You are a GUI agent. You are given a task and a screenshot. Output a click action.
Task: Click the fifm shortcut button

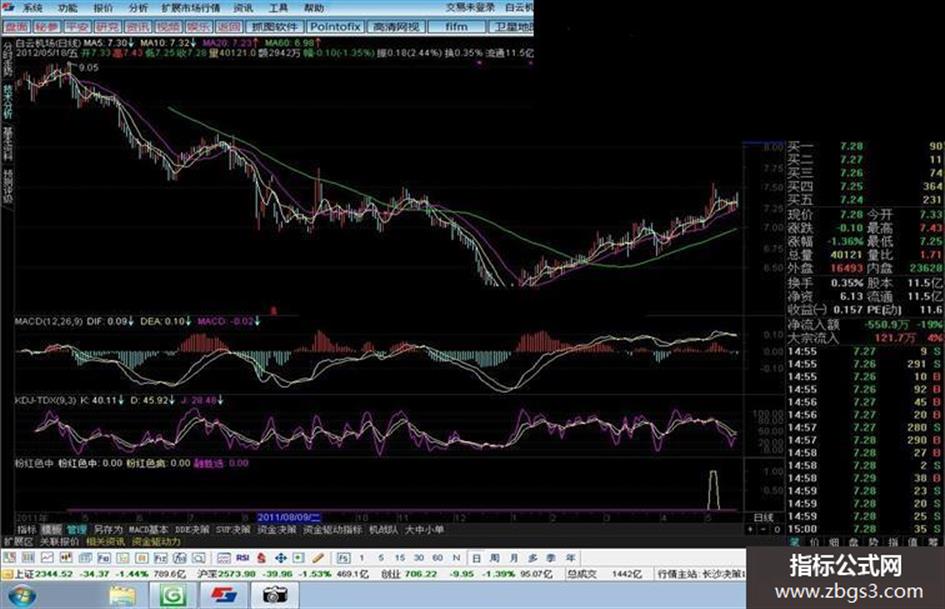click(456, 27)
